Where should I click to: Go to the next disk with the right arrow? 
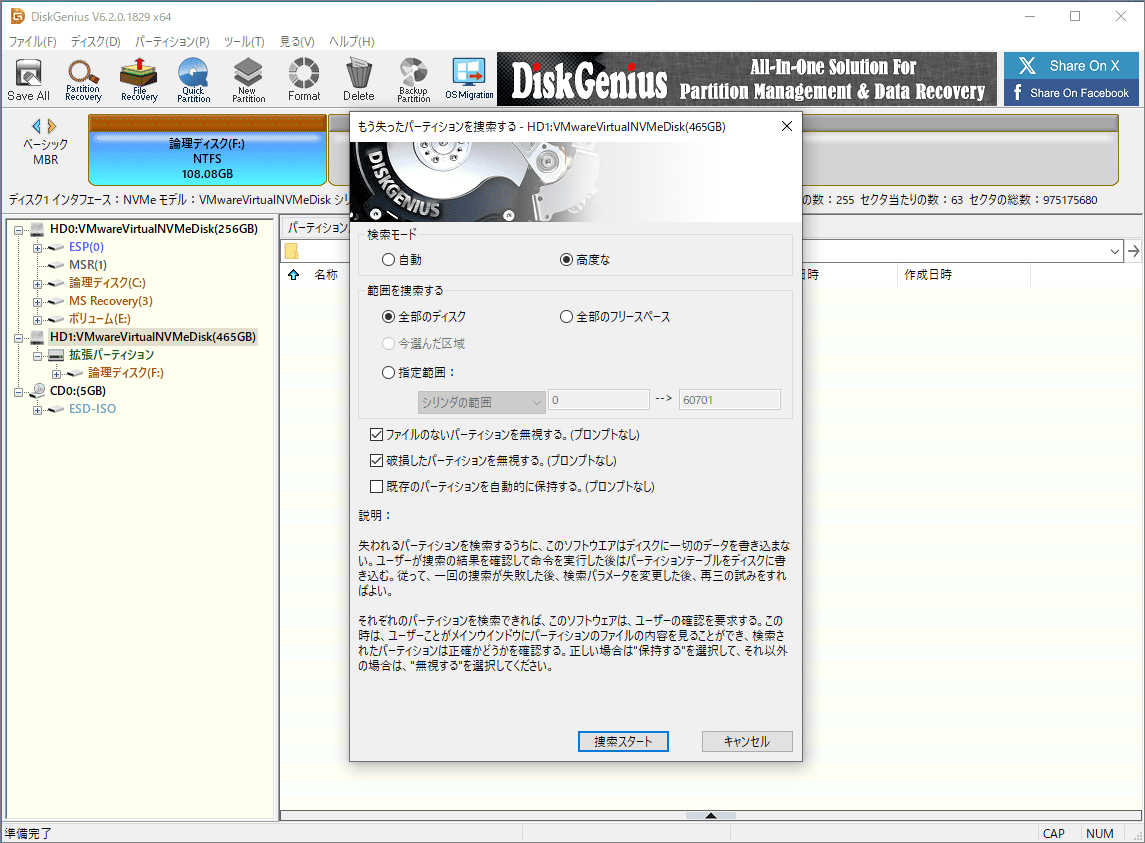52,126
